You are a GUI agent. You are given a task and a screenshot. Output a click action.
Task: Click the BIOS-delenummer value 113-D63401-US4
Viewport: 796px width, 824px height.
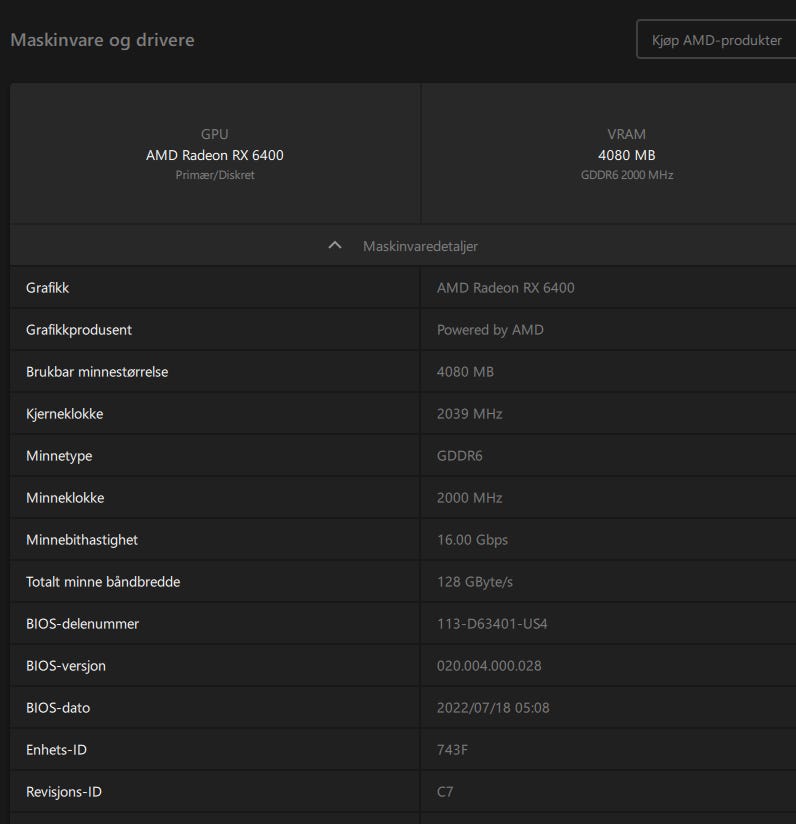click(492, 624)
